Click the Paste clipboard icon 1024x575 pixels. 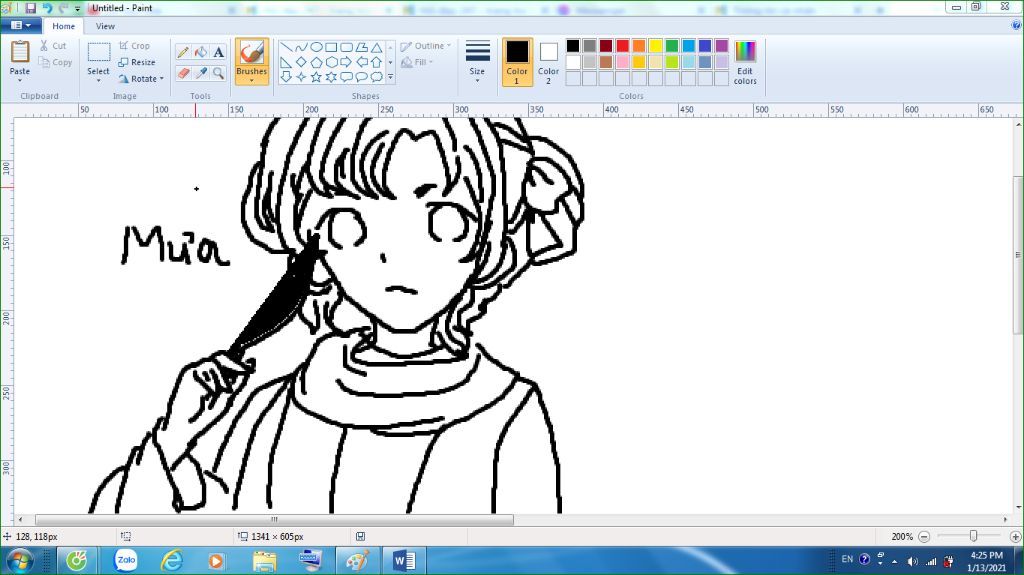pyautogui.click(x=20, y=52)
